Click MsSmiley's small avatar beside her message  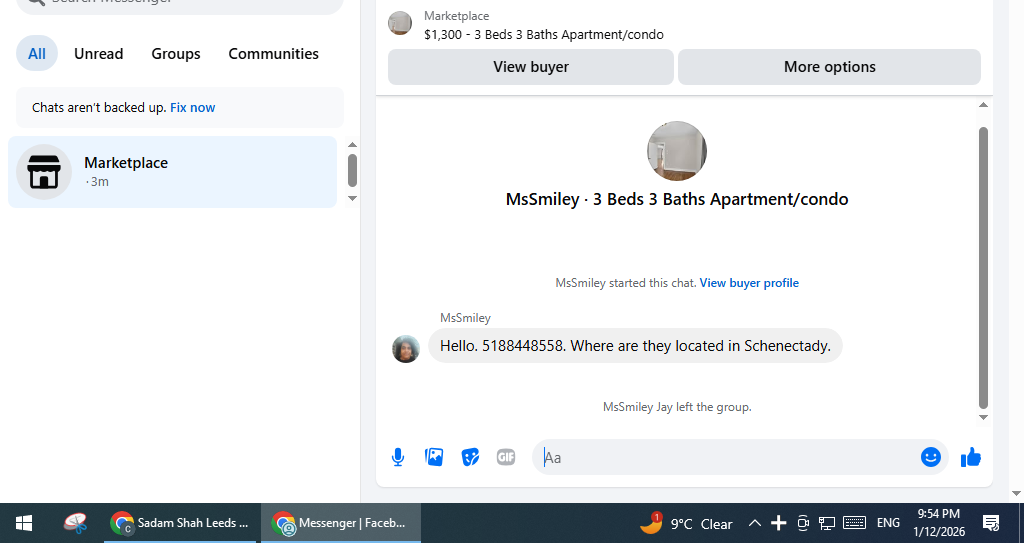[x=406, y=349]
